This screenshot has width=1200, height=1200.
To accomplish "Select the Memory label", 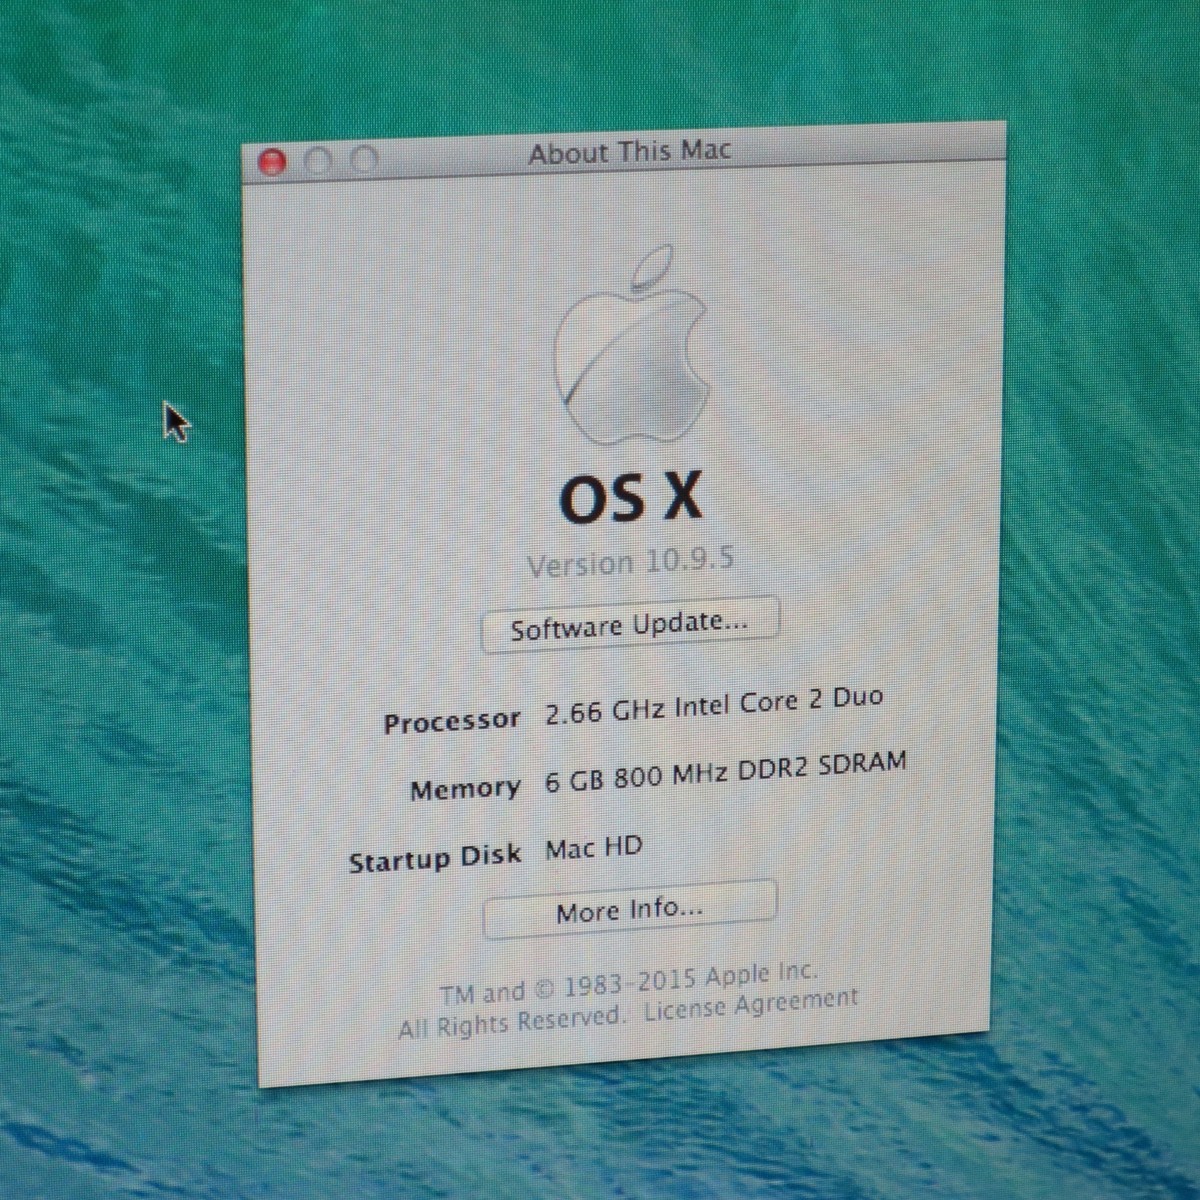I will click(465, 790).
